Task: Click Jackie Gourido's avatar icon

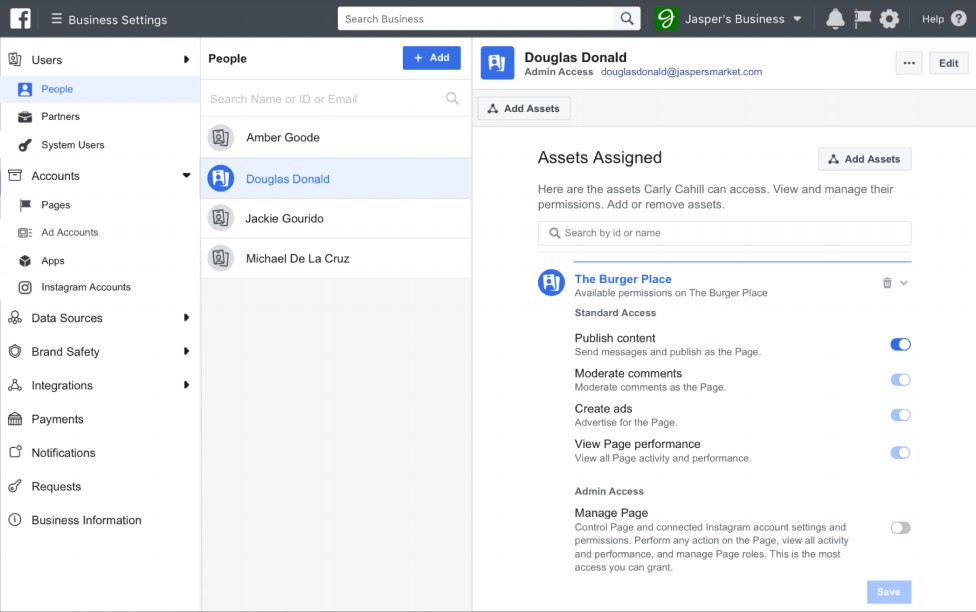Action: tap(220, 218)
